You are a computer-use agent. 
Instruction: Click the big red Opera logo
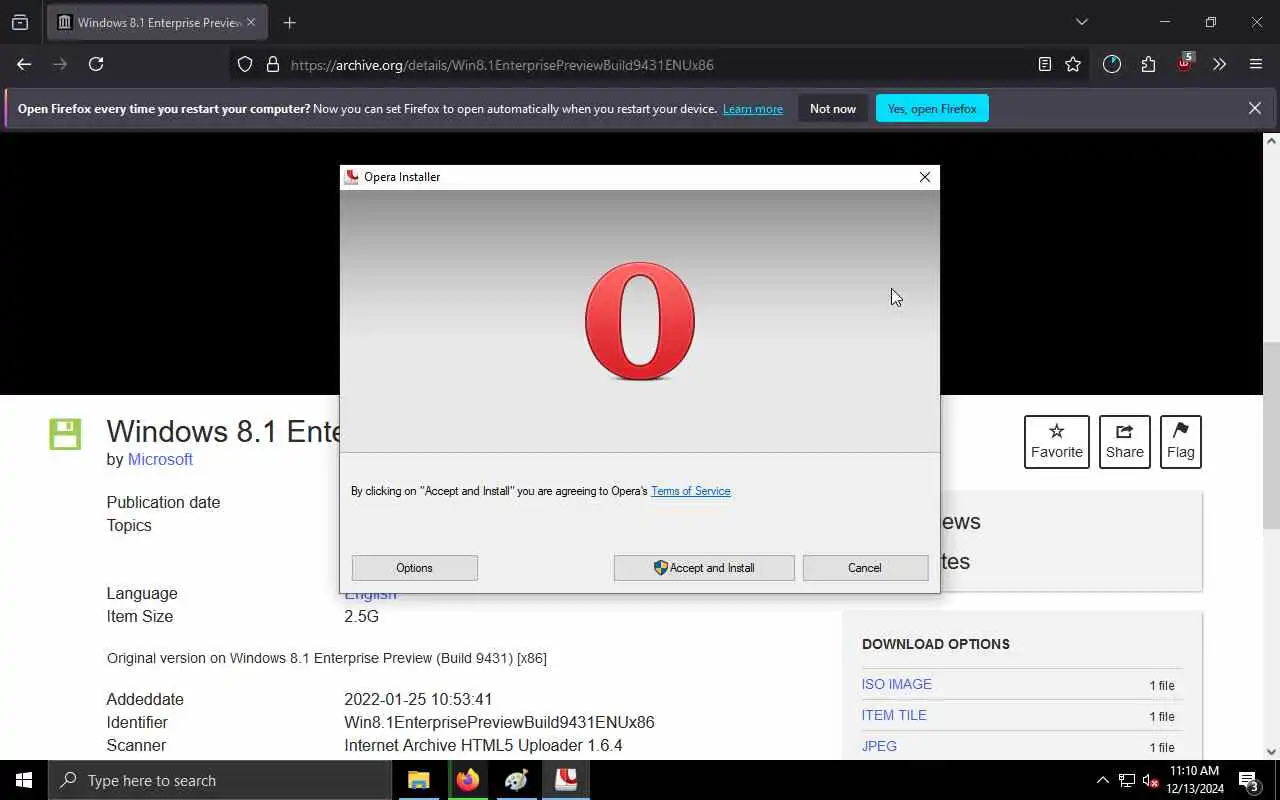(640, 322)
